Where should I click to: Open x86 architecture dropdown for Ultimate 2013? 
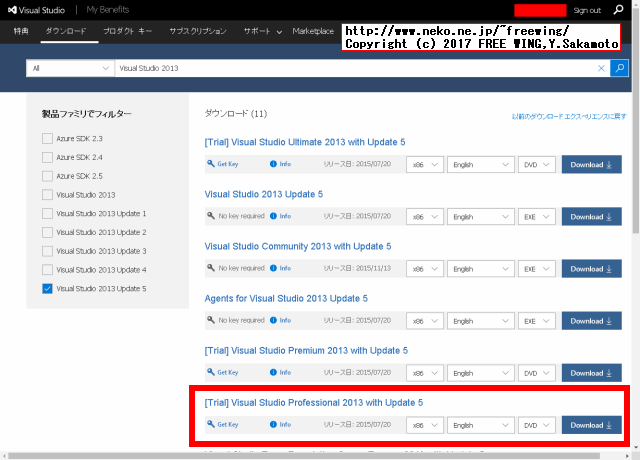tap(425, 164)
